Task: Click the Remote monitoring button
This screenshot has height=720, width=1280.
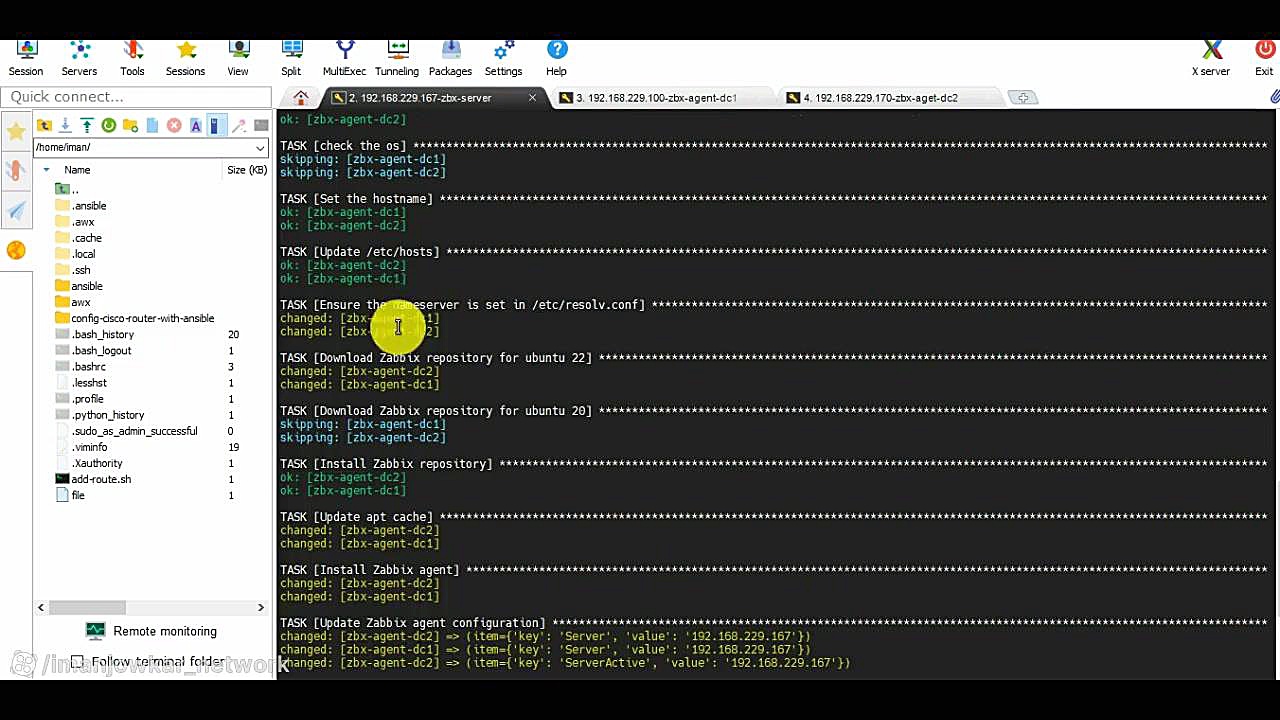Action: point(152,631)
